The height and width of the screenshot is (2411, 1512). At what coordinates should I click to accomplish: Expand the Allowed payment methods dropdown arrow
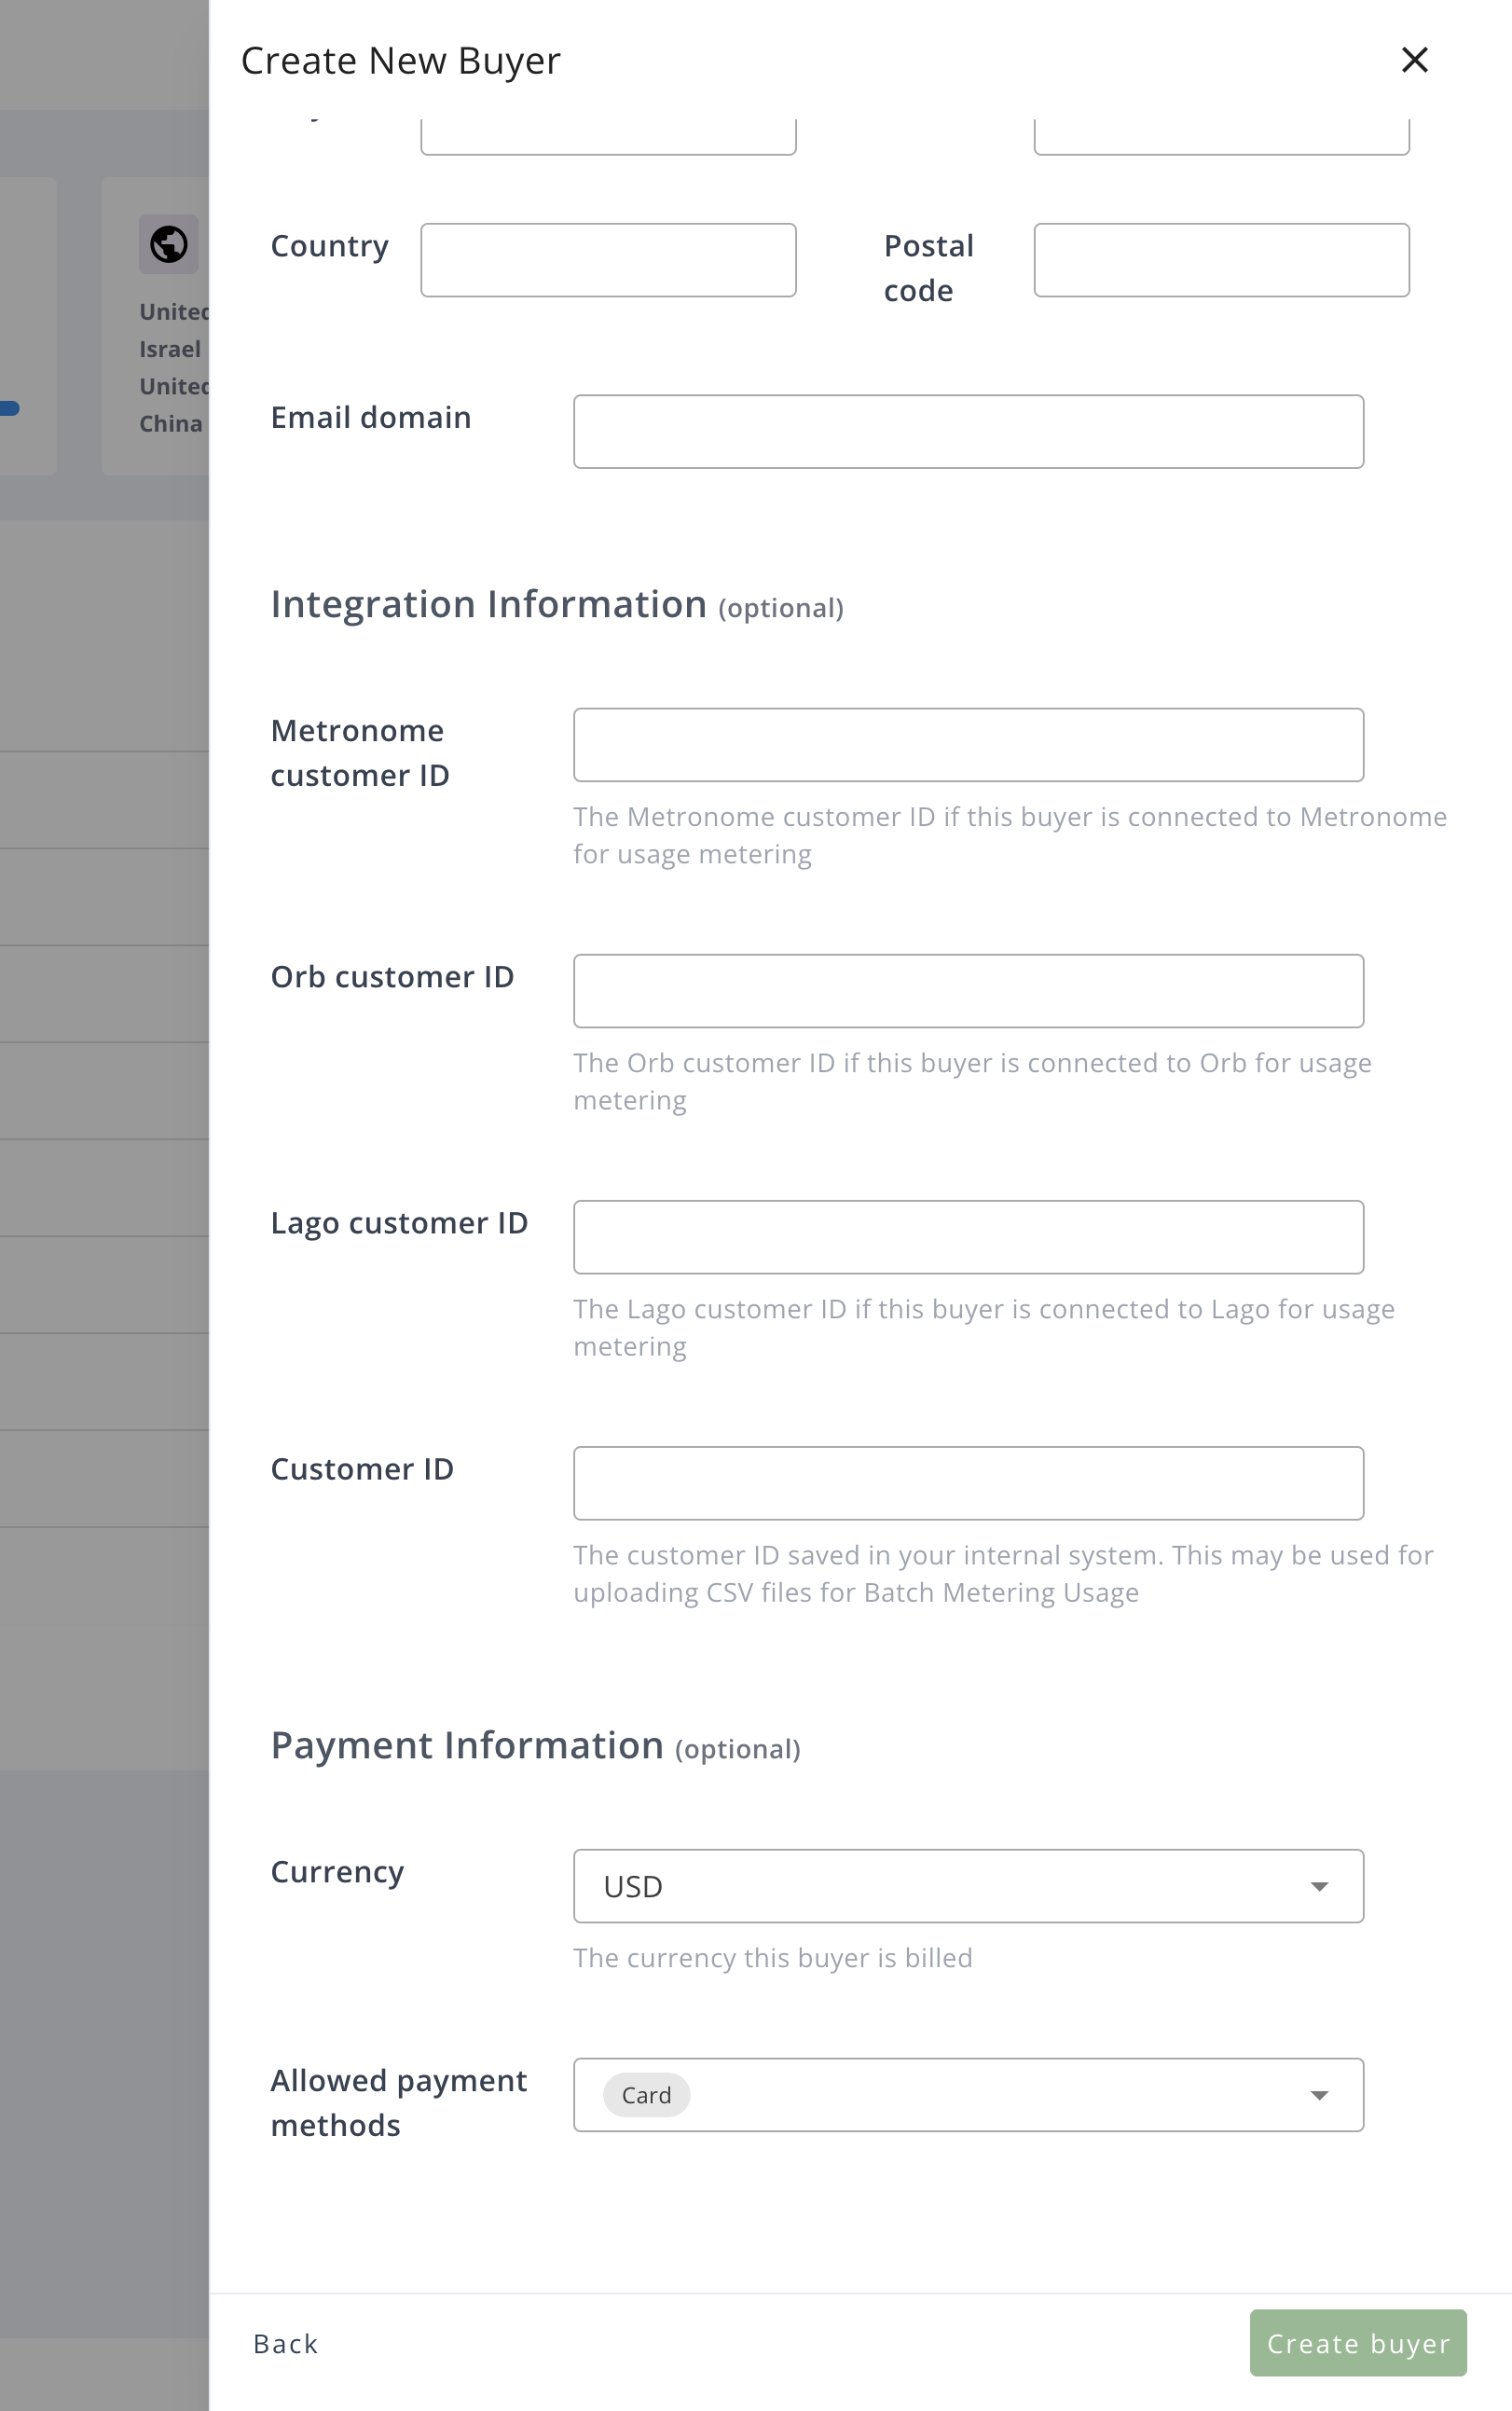pos(1319,2095)
